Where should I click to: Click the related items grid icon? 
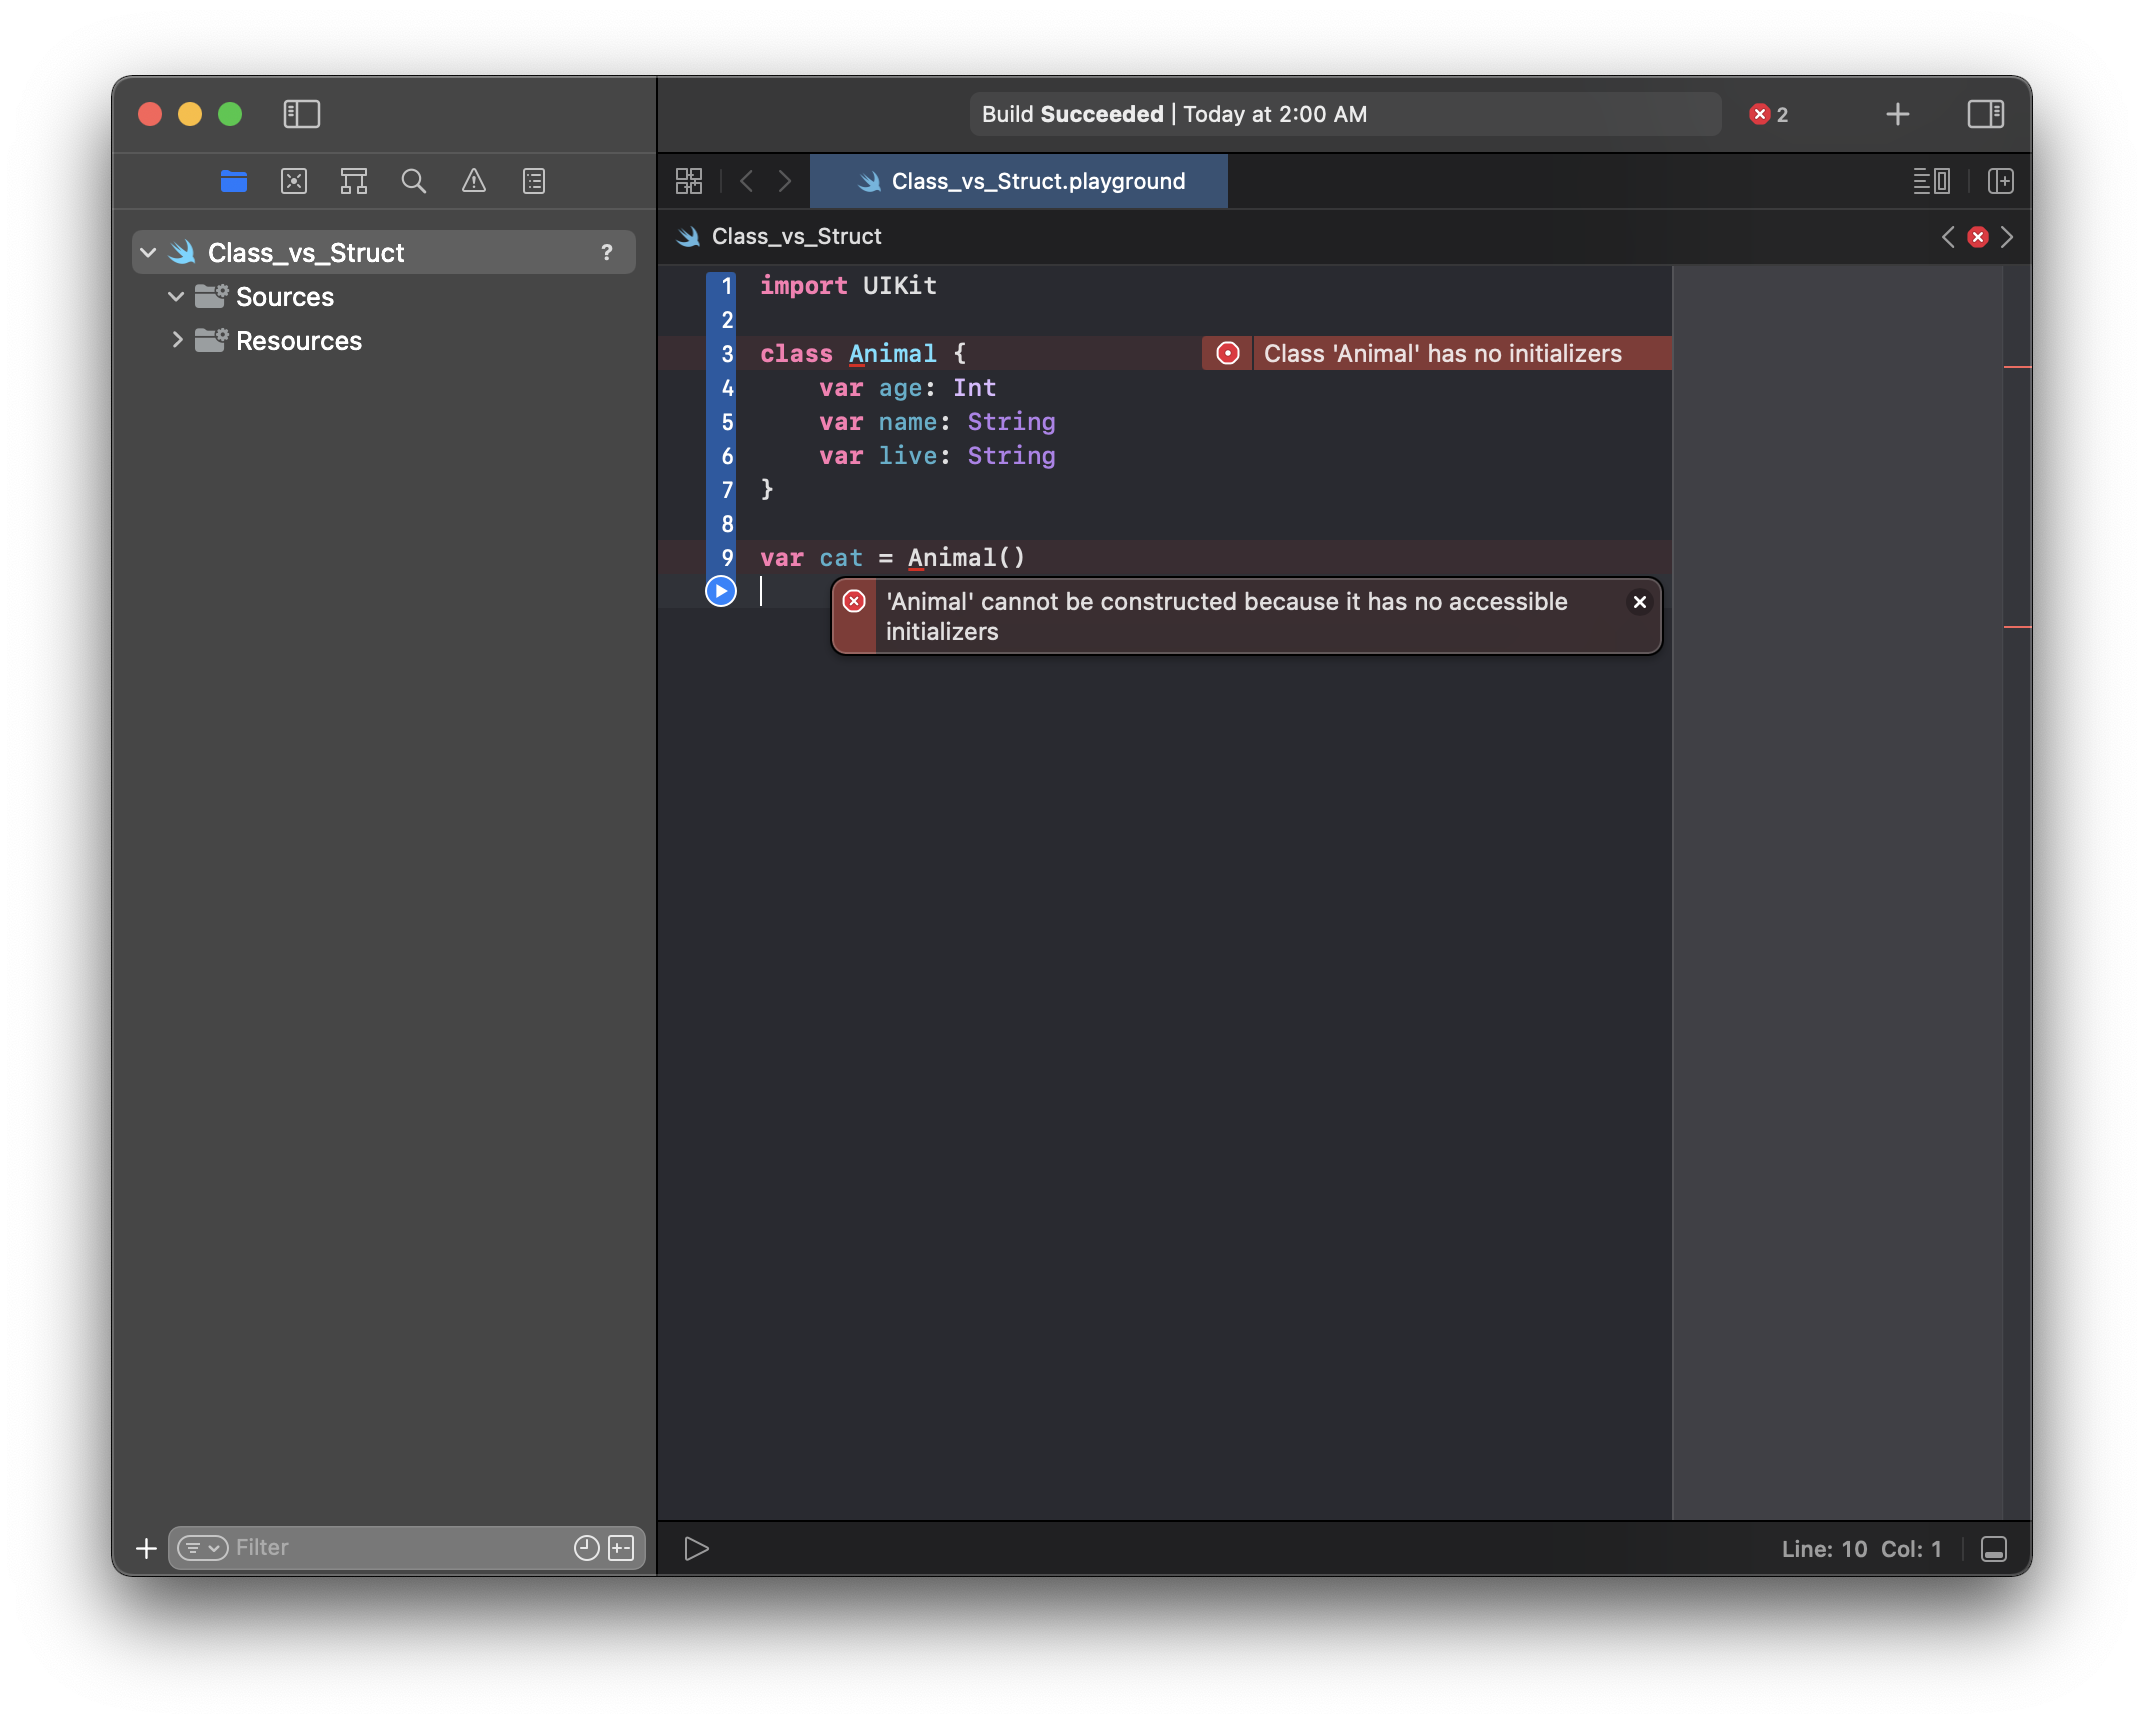[x=689, y=181]
